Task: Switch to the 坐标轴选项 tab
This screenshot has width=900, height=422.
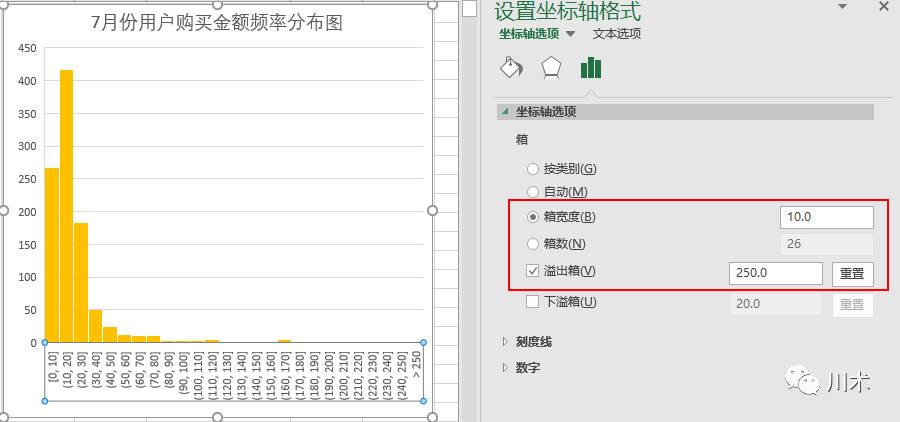Action: pos(529,34)
